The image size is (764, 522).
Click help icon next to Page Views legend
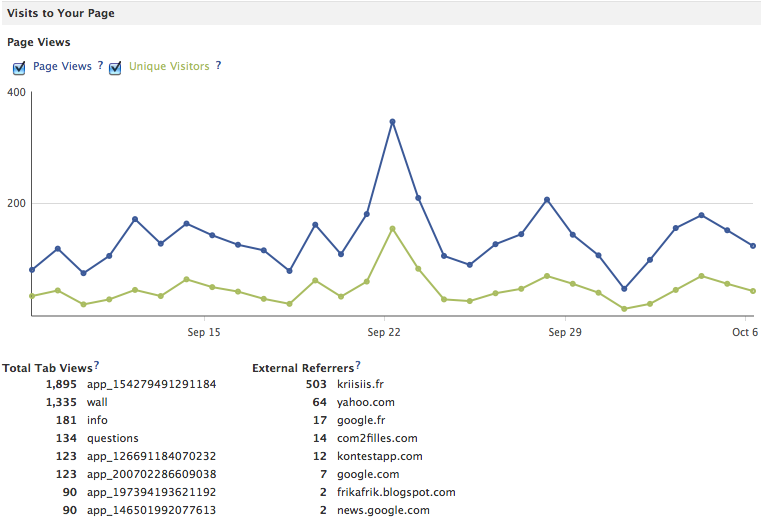click(x=100, y=66)
